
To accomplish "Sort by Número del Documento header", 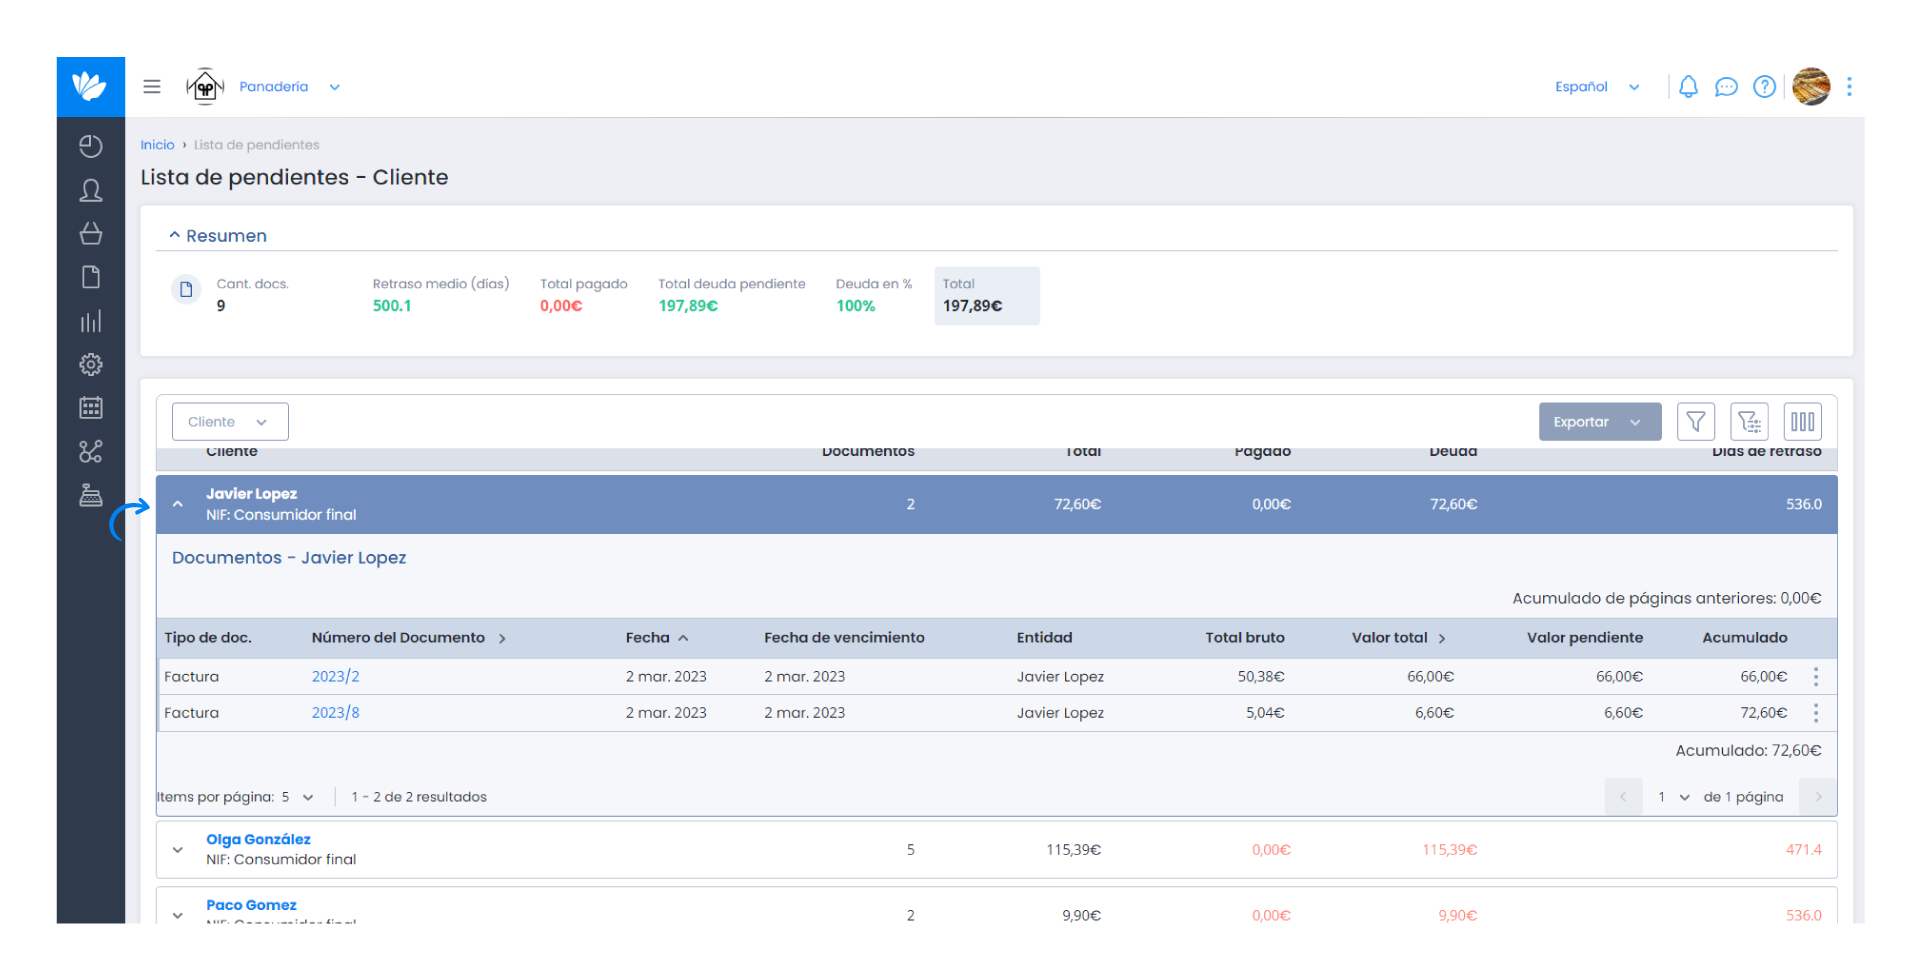I will tap(409, 638).
